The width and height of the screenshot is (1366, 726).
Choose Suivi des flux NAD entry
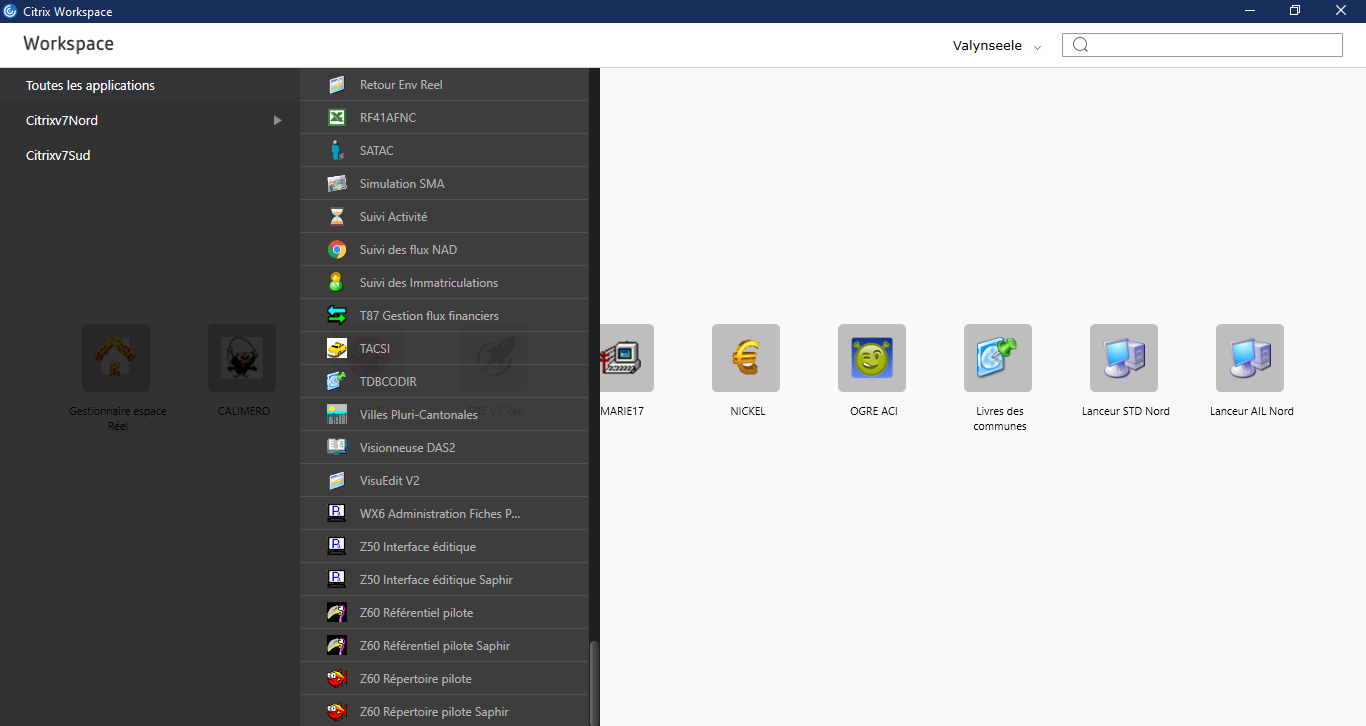[408, 250]
